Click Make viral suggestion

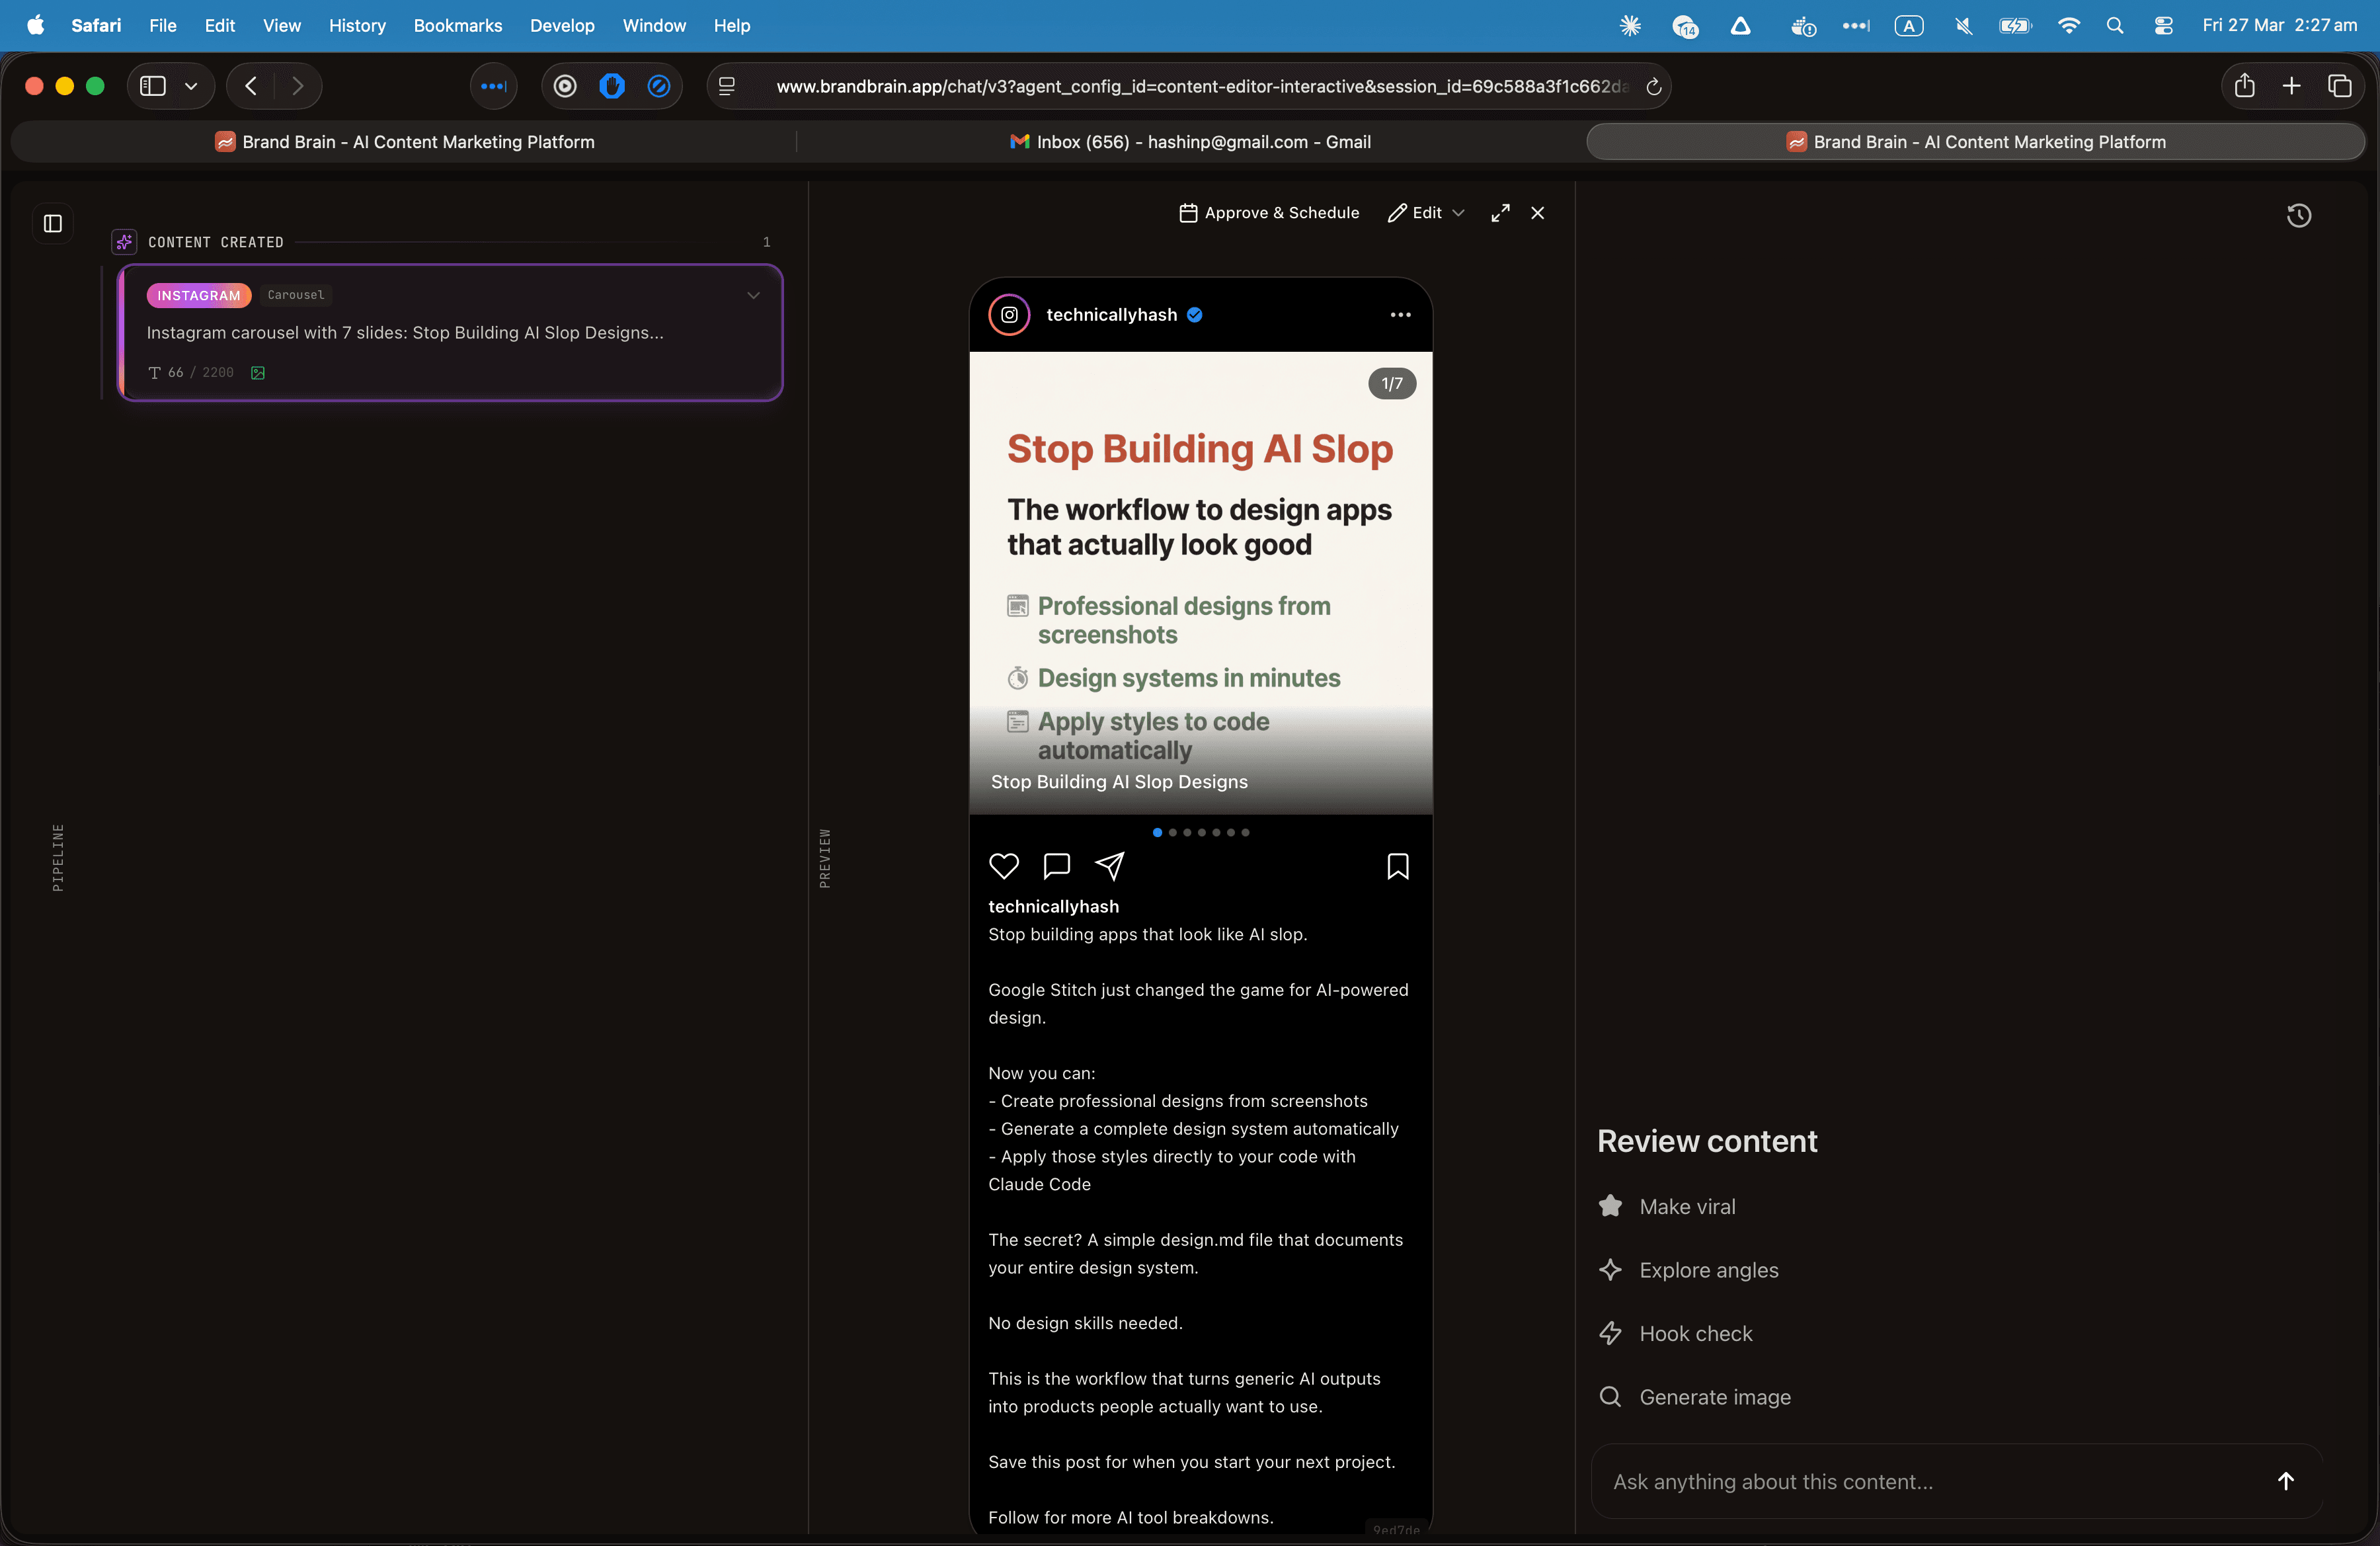point(1667,1206)
